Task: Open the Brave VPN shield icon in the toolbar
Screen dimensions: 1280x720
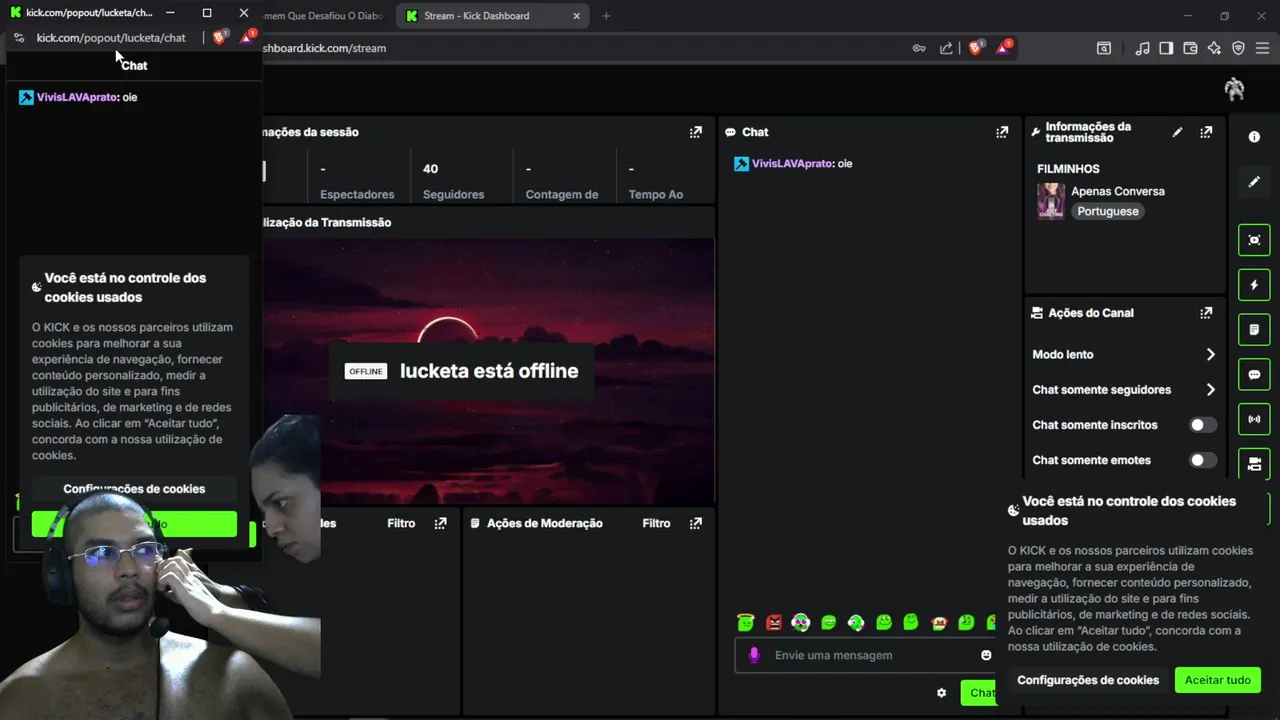Action: coord(1238,48)
